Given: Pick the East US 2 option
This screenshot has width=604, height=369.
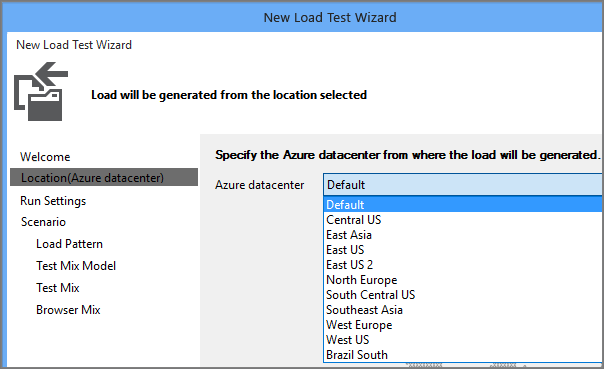Looking at the screenshot, I should [x=463, y=265].
